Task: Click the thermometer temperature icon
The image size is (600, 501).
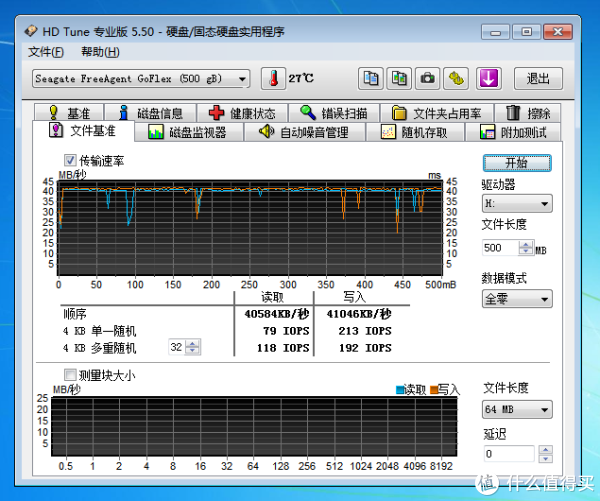Action: pyautogui.click(x=273, y=78)
